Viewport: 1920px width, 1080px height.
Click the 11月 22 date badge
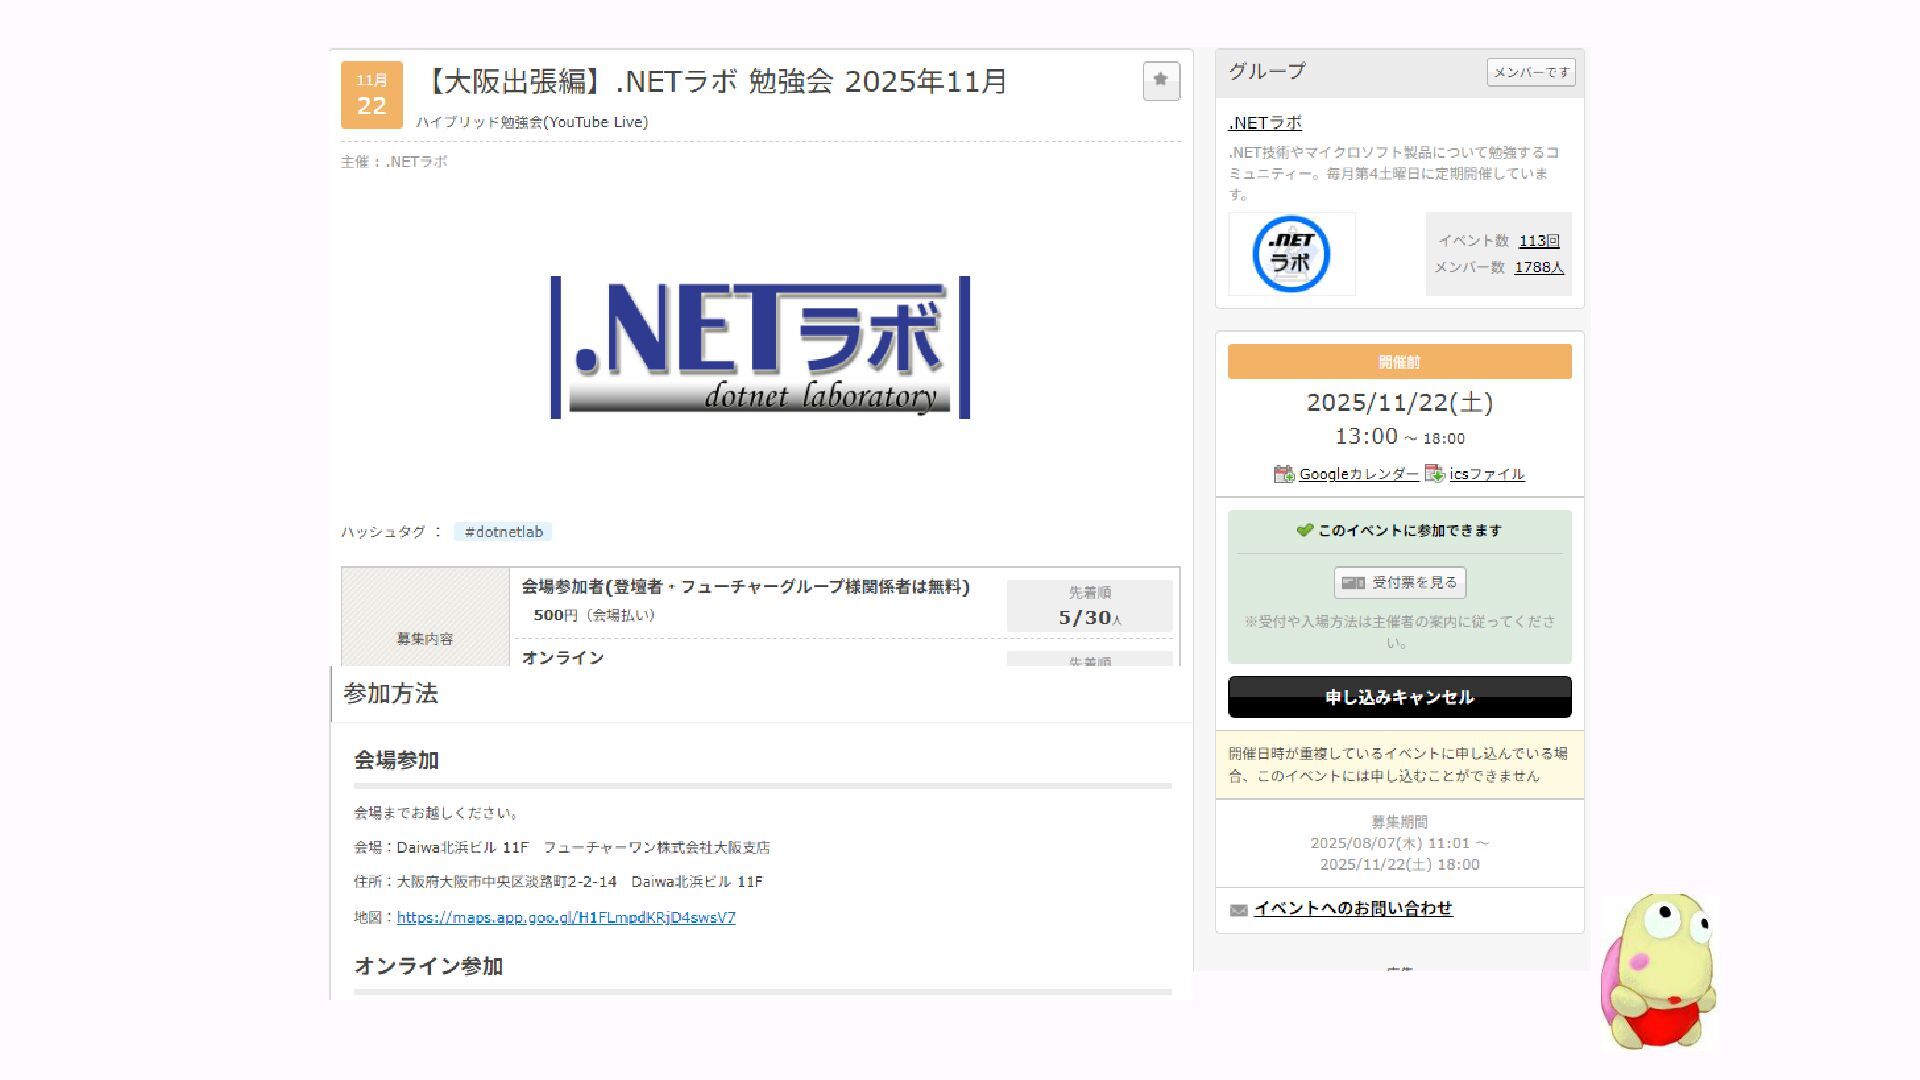point(372,95)
